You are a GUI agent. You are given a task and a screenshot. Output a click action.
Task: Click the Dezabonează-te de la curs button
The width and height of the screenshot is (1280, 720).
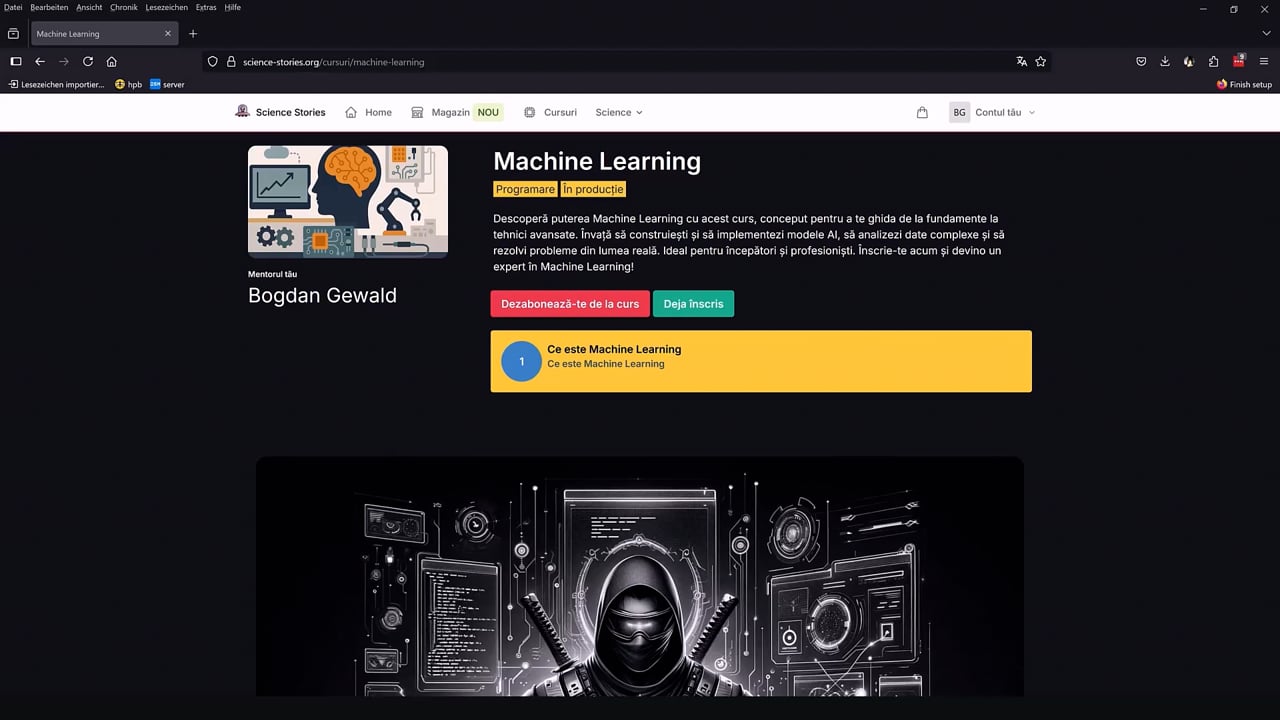(570, 304)
